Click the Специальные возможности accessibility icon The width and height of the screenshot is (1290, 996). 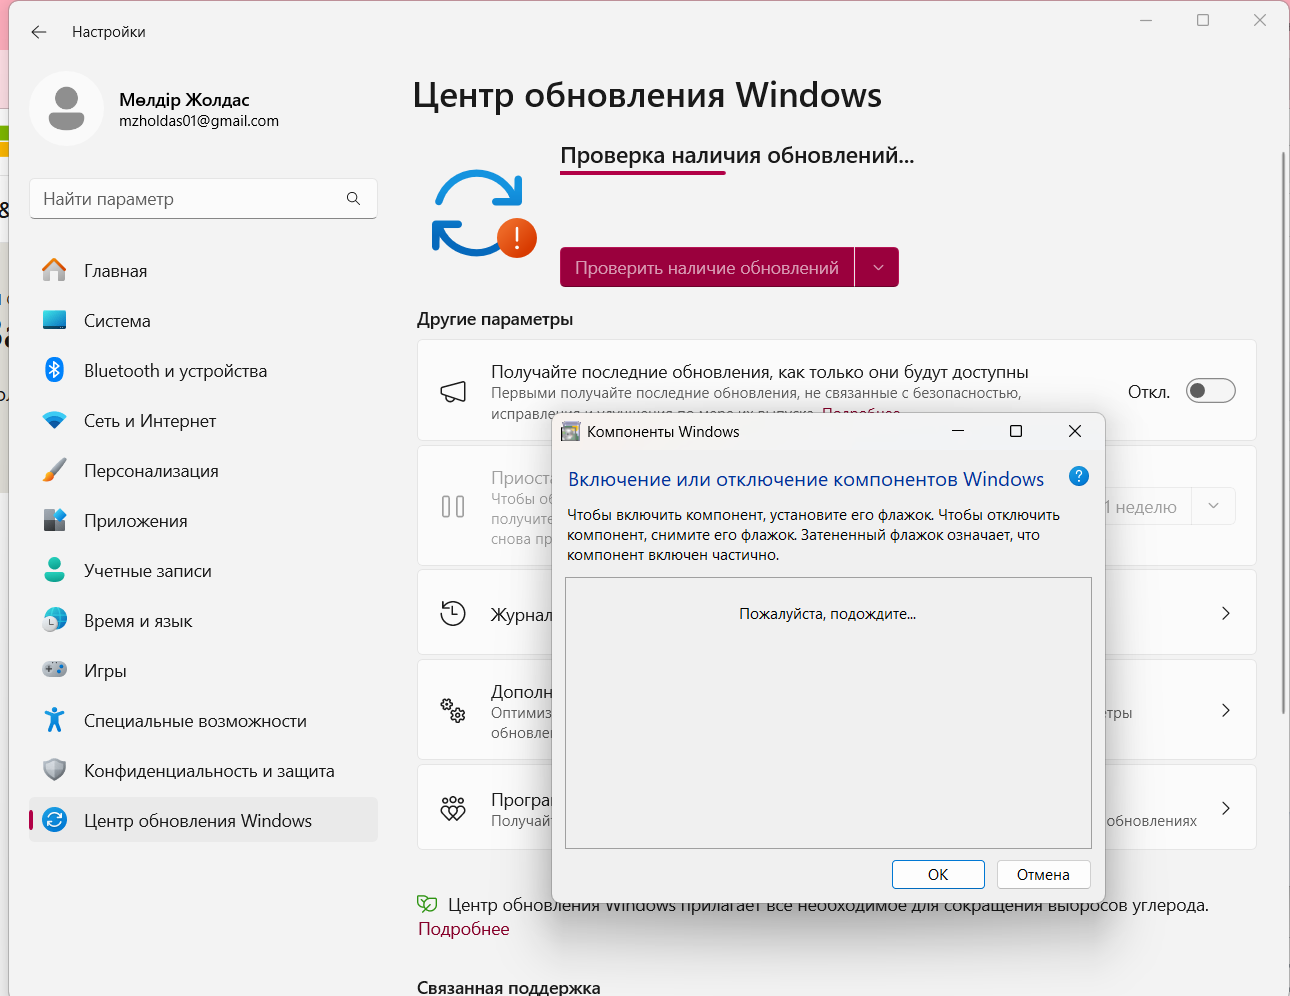55,720
